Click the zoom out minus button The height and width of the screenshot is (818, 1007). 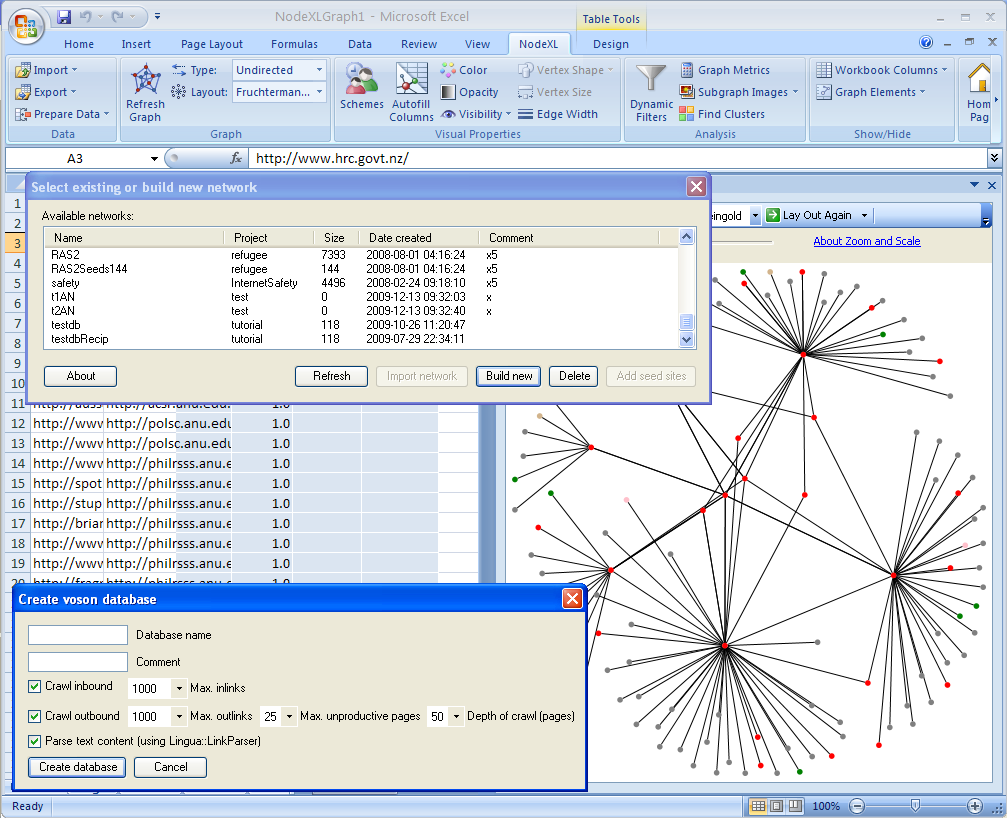[857, 806]
